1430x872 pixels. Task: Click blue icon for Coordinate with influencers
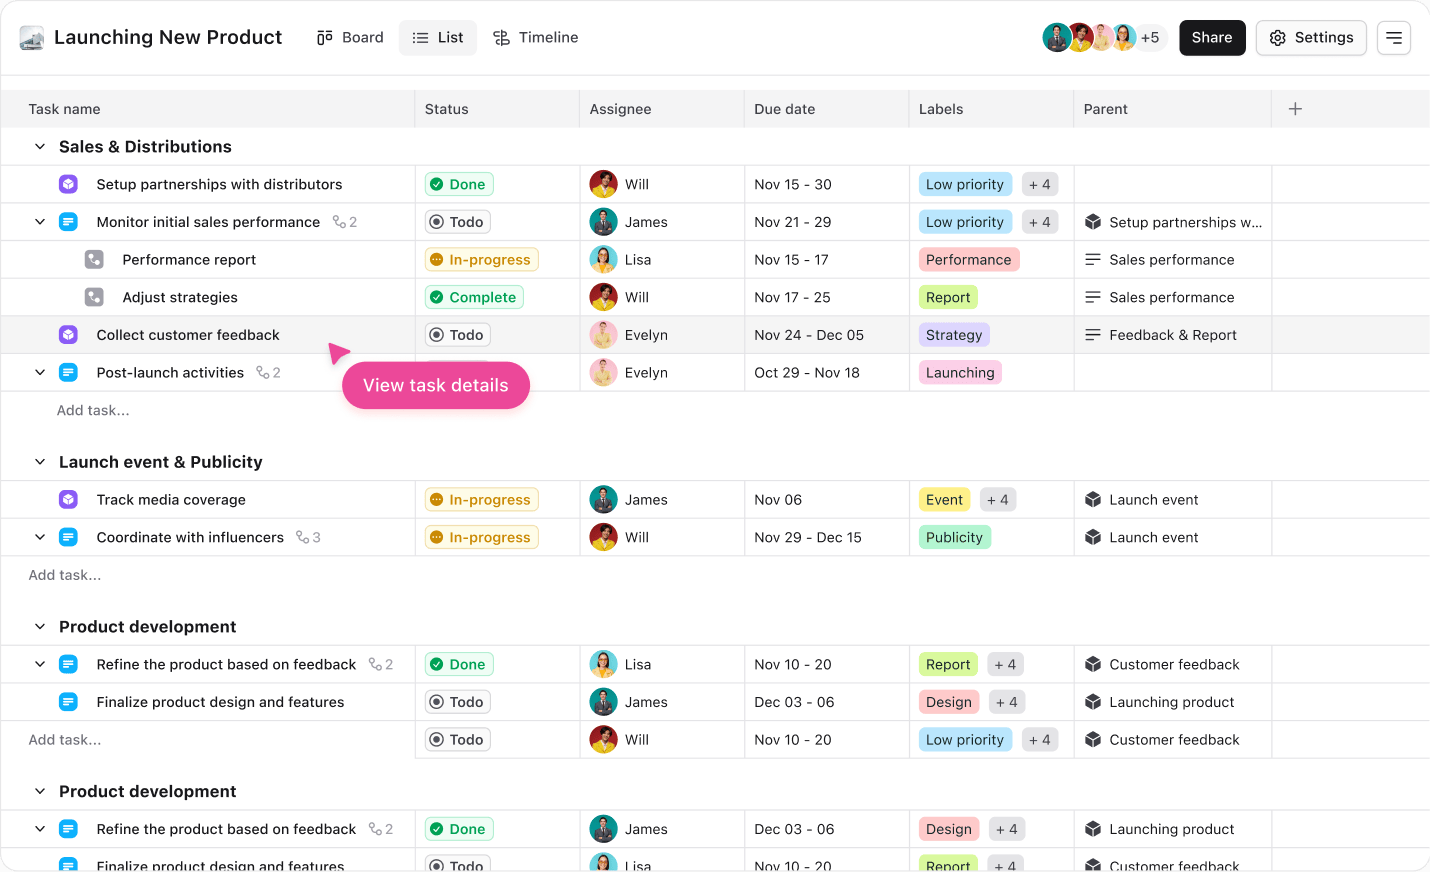[x=68, y=538]
